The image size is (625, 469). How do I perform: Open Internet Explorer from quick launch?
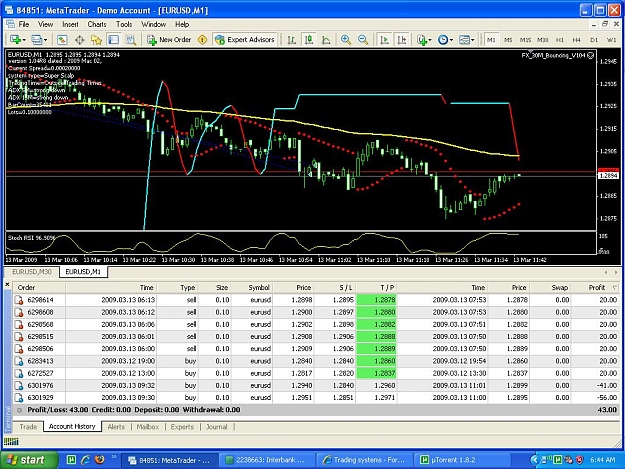[x=85, y=460]
